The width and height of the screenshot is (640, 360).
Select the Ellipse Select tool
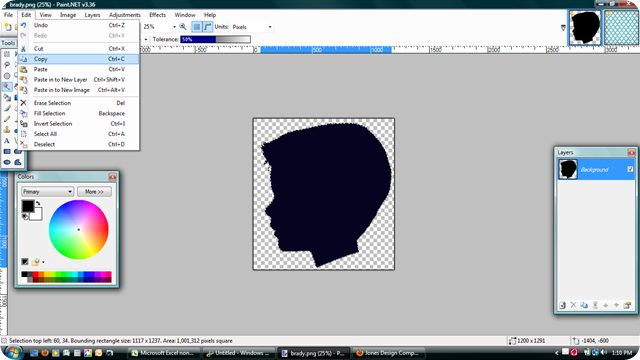coord(7,76)
